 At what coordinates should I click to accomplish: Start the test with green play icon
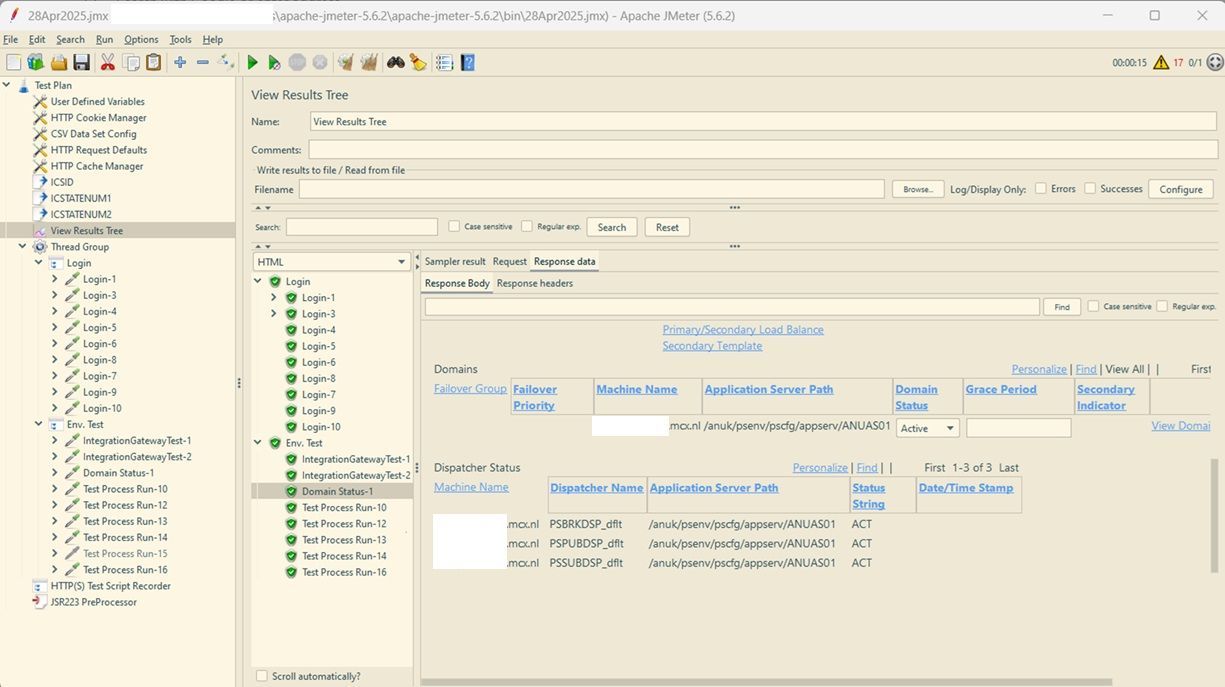(x=252, y=62)
